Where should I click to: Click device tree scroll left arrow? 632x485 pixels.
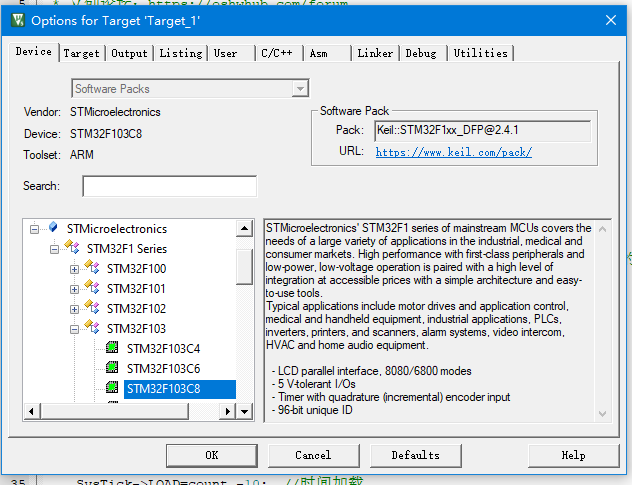[31, 412]
